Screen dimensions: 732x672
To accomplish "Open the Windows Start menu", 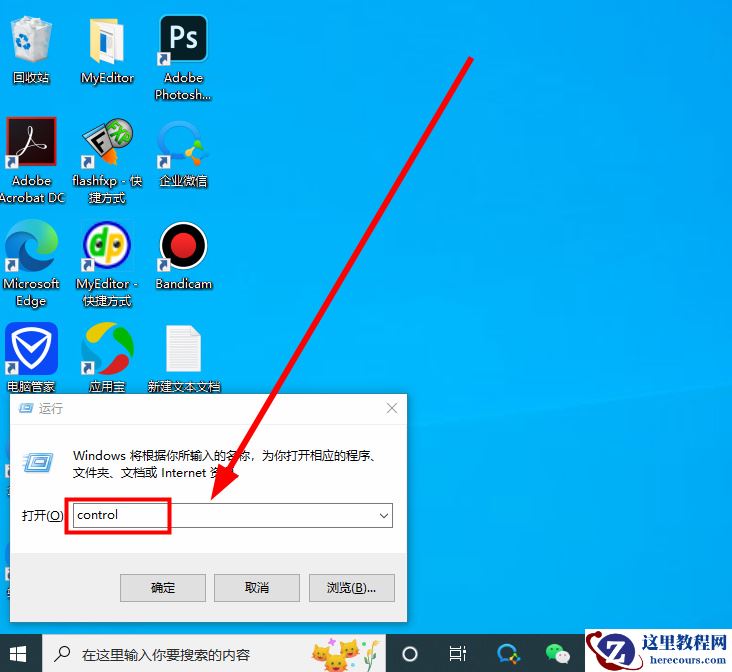I will [18, 654].
